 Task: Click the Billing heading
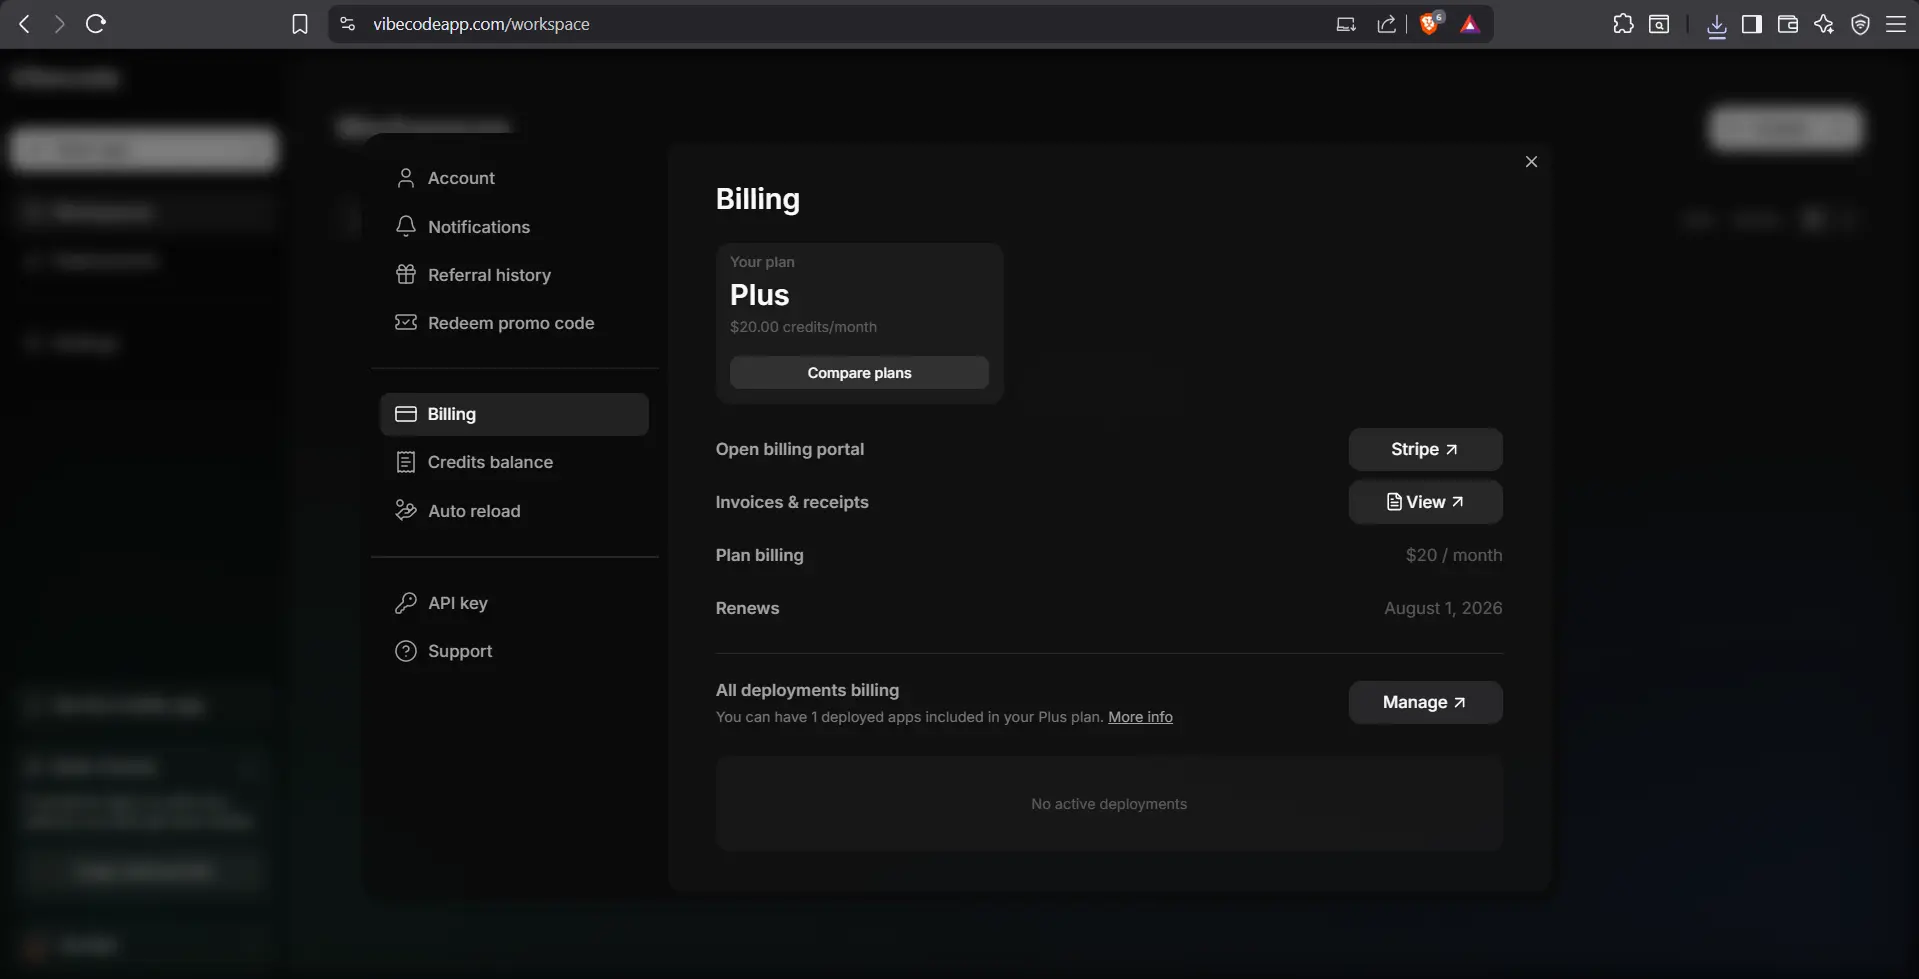click(x=757, y=199)
